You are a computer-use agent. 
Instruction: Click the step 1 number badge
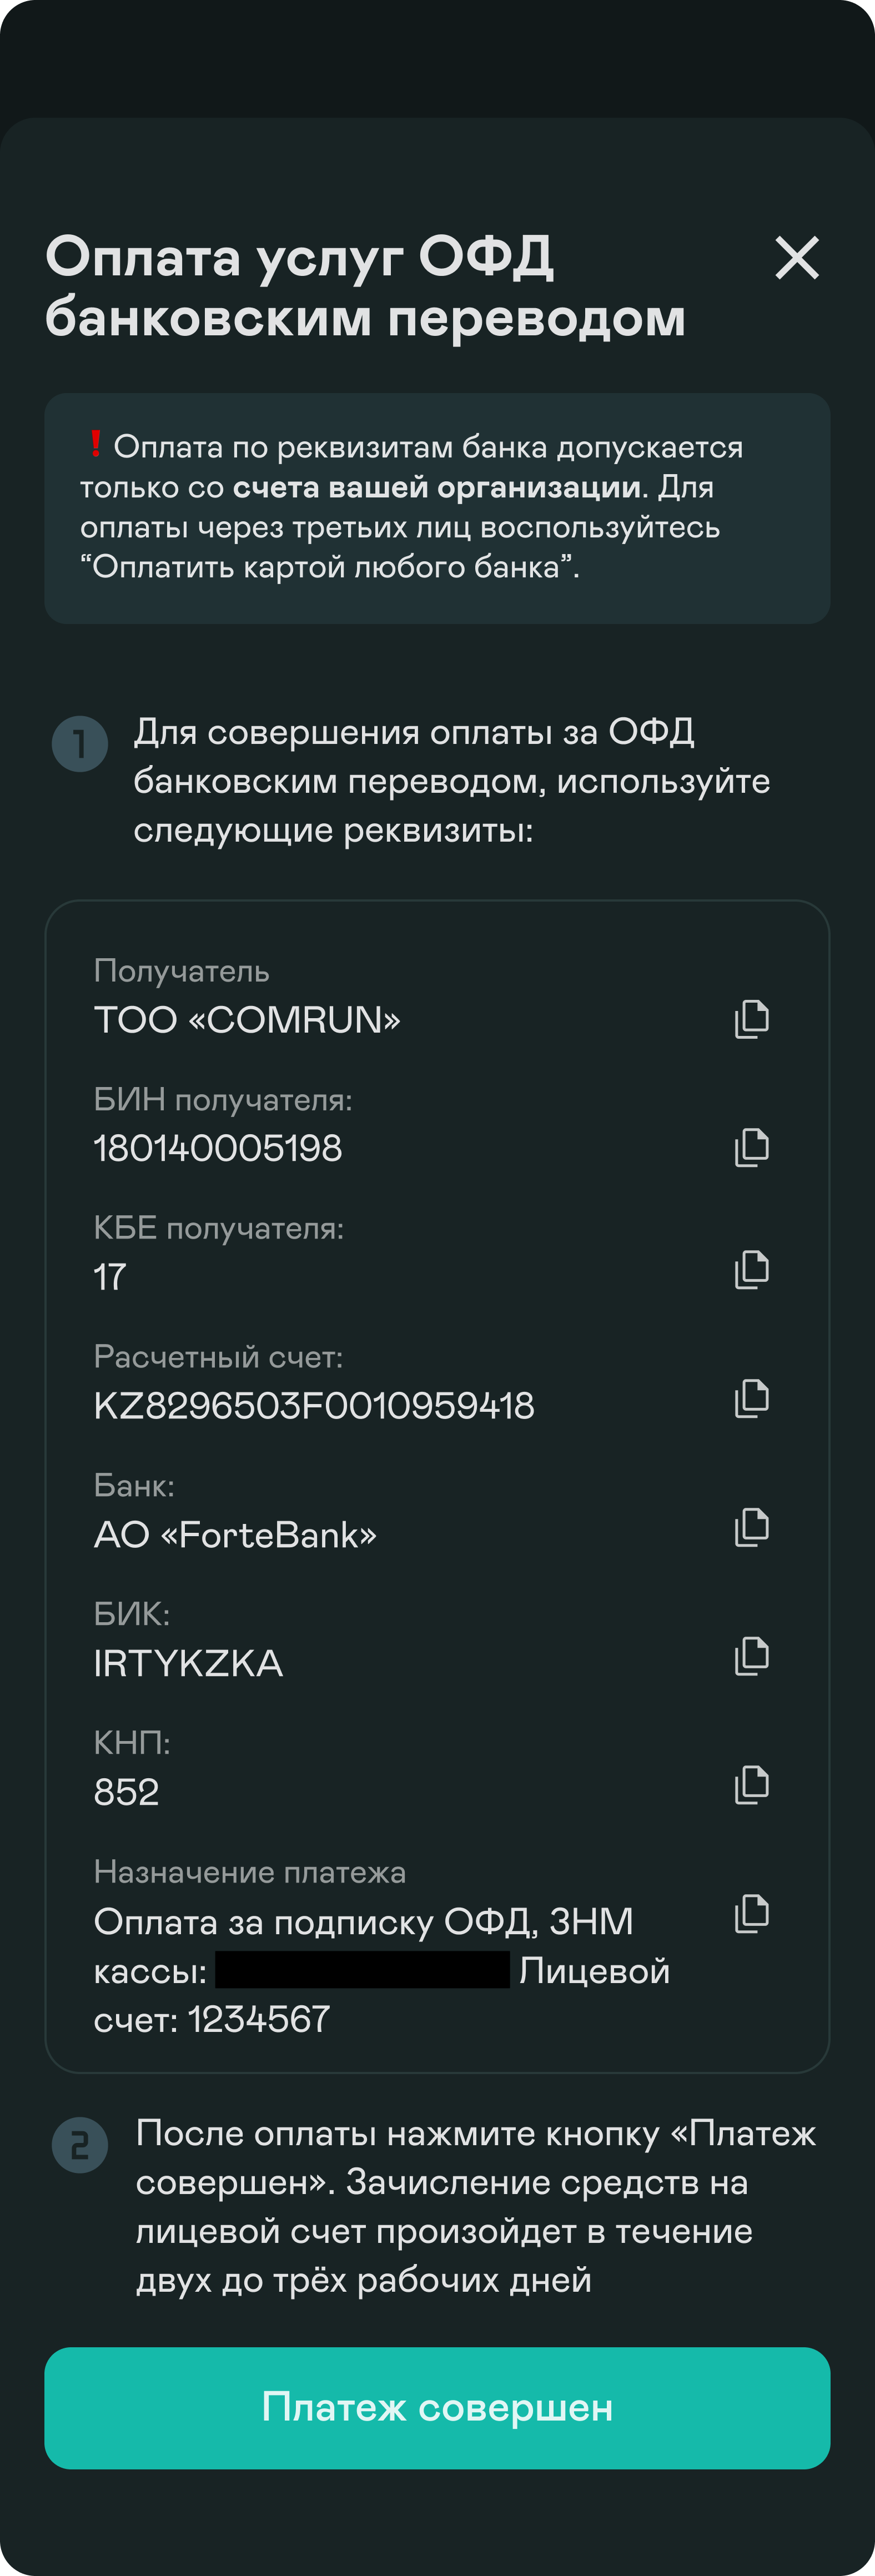[x=80, y=744]
